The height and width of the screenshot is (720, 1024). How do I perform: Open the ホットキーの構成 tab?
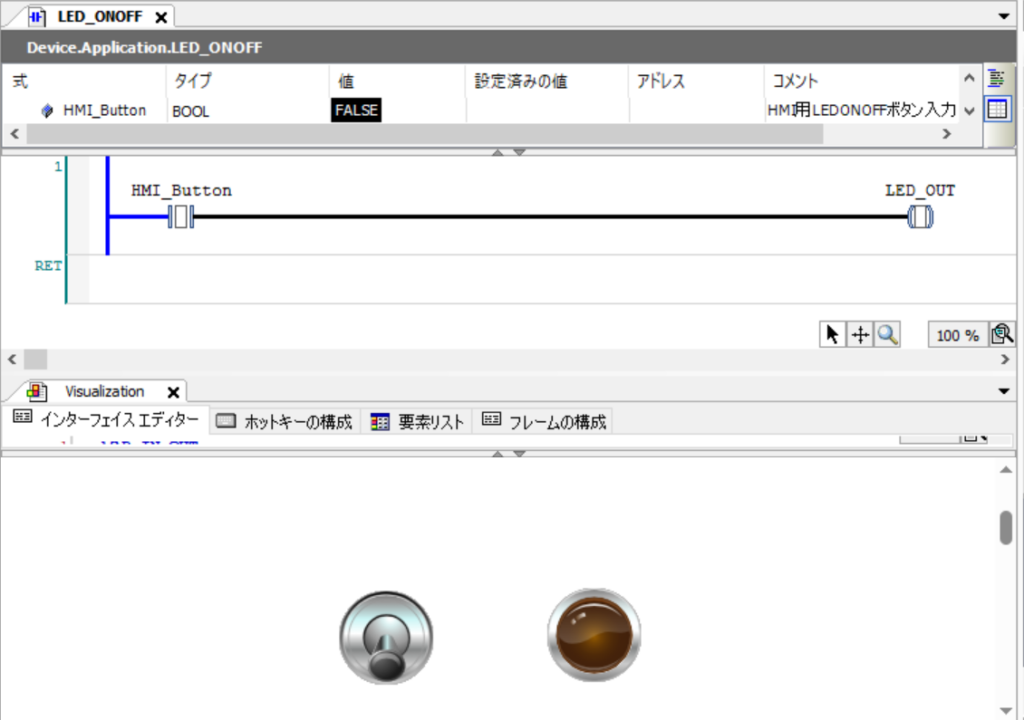click(287, 422)
